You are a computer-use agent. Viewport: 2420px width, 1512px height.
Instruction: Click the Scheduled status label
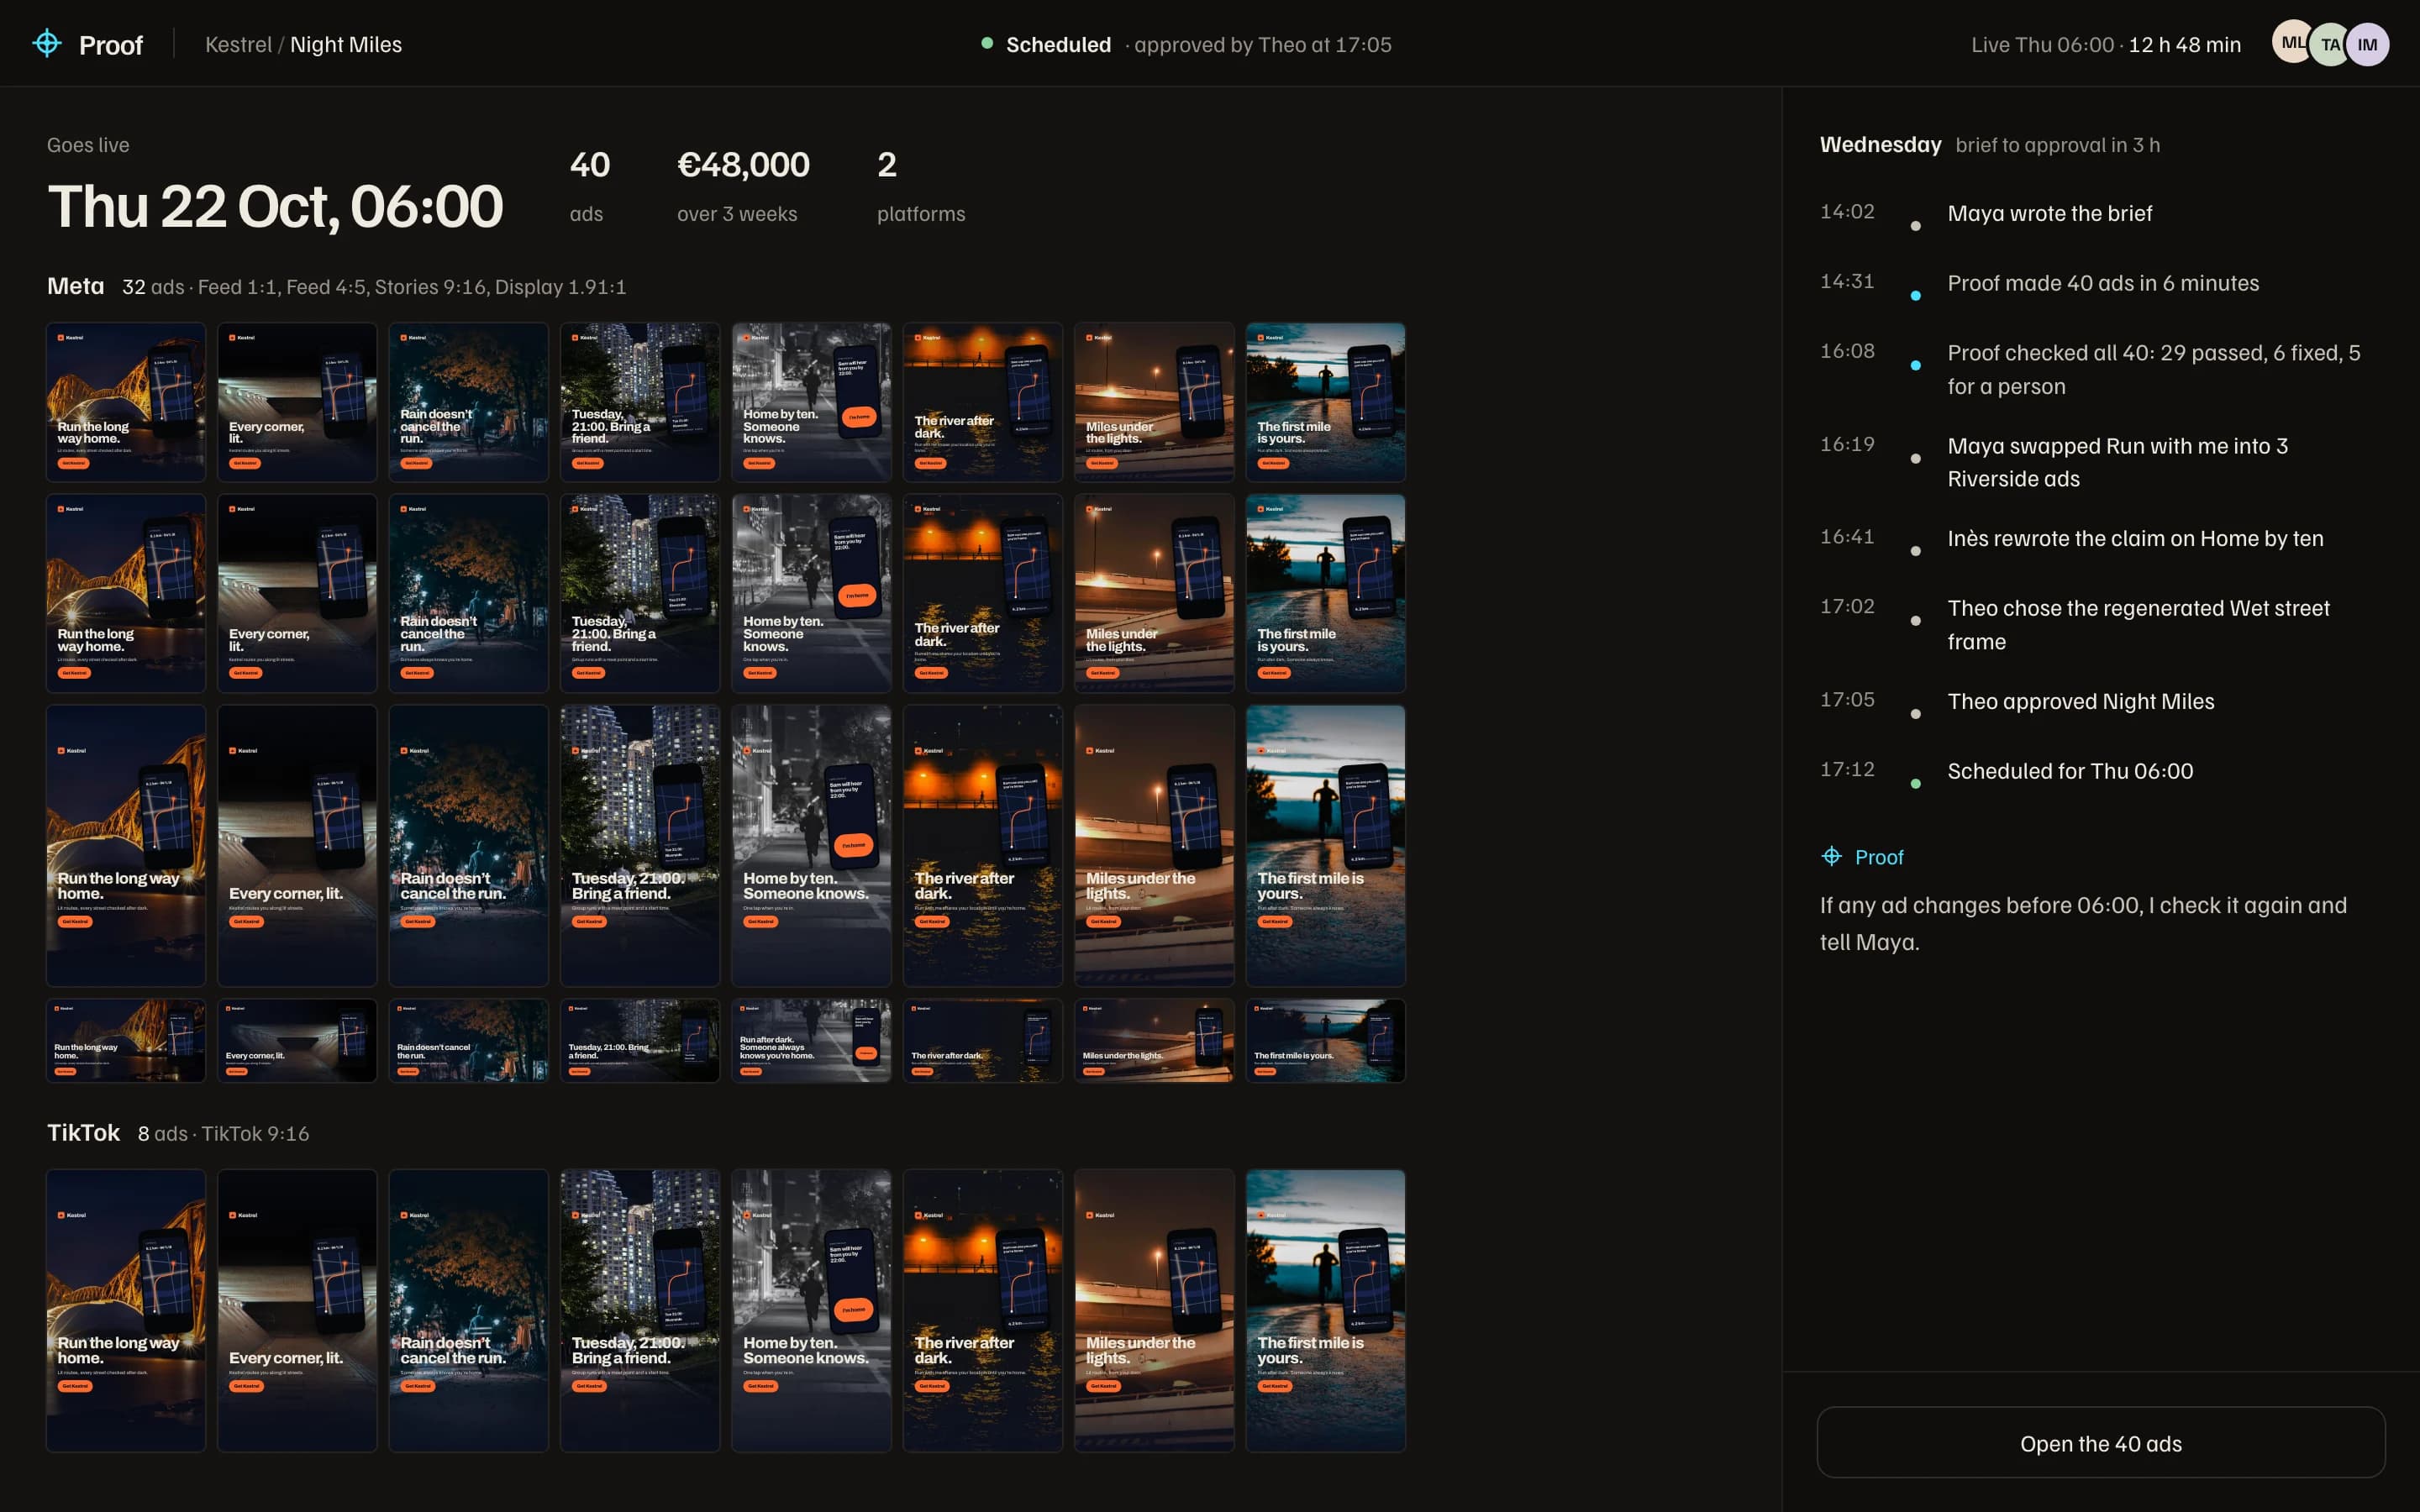pos(1058,45)
